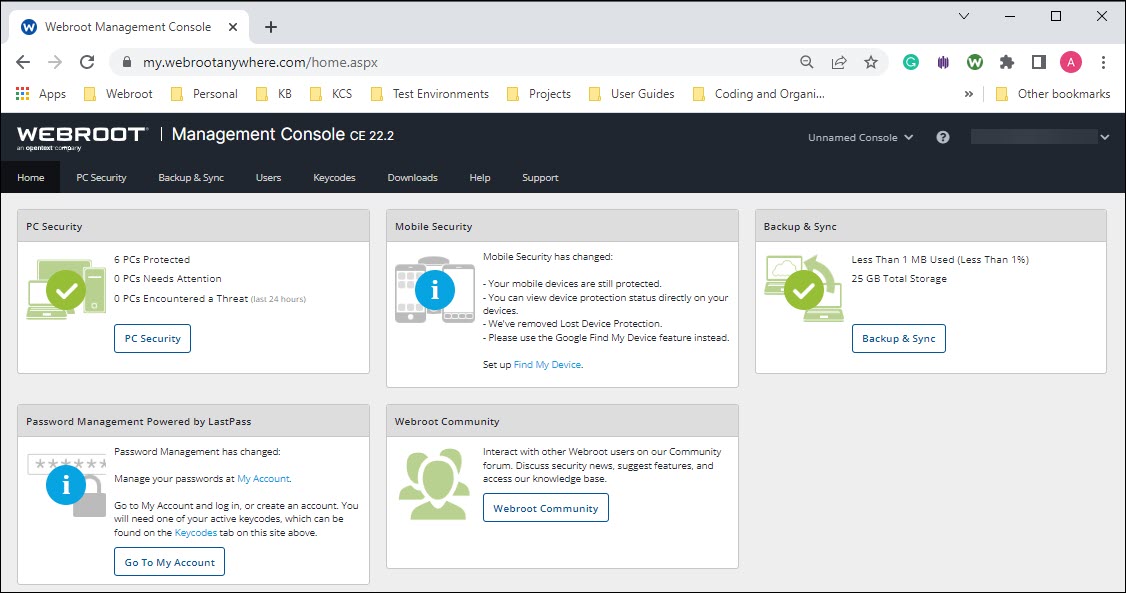Open the Webroot browser extension icon

point(975,62)
